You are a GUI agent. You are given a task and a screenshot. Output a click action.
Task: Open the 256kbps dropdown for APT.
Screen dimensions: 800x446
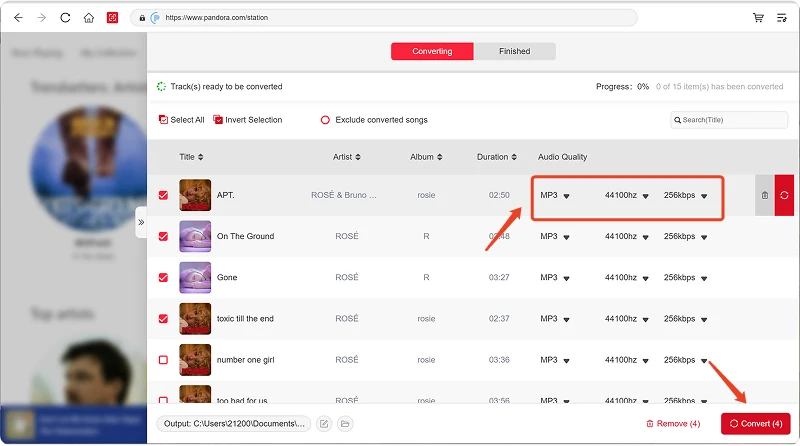[685, 195]
